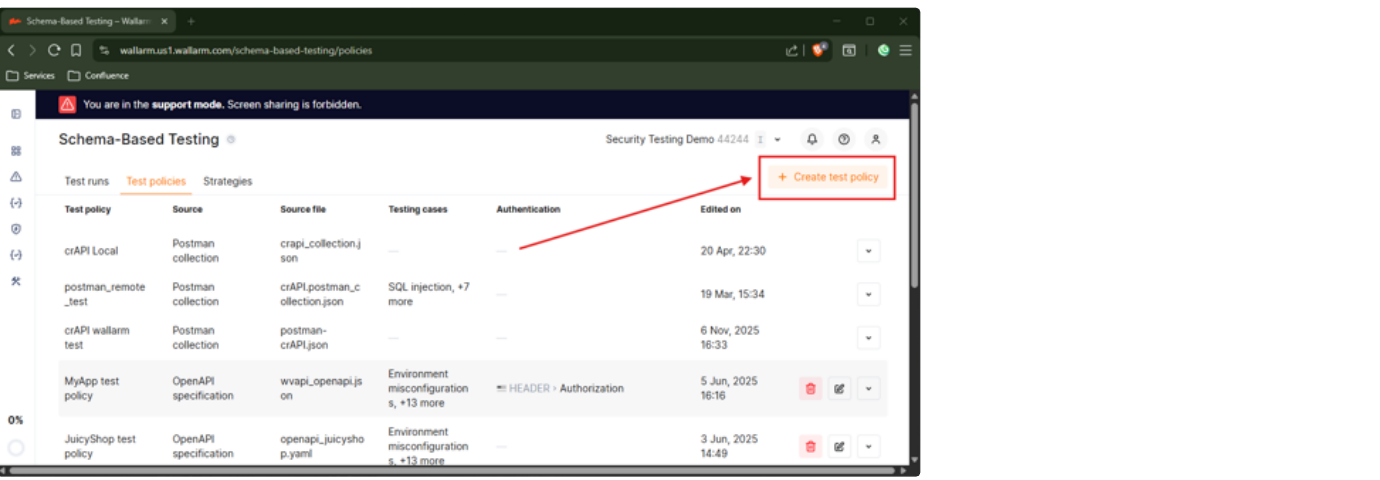Expand the crAPI Local row dropdown
Viewport: 1380px width, 480px height.
point(869,251)
